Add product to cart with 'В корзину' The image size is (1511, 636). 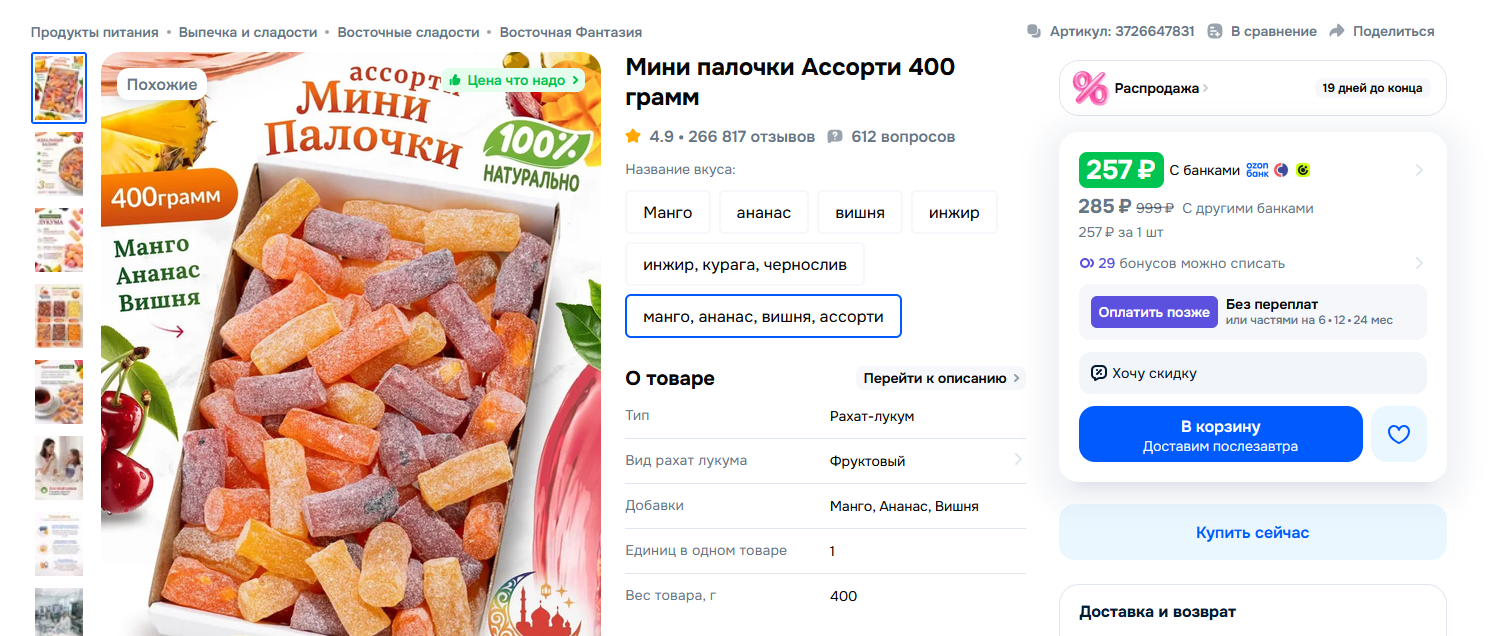[1221, 434]
